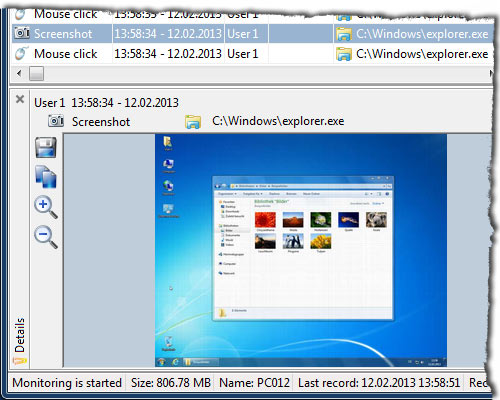Zoom out with the minus magnifier icon
500x400 pixels.
[x=46, y=237]
